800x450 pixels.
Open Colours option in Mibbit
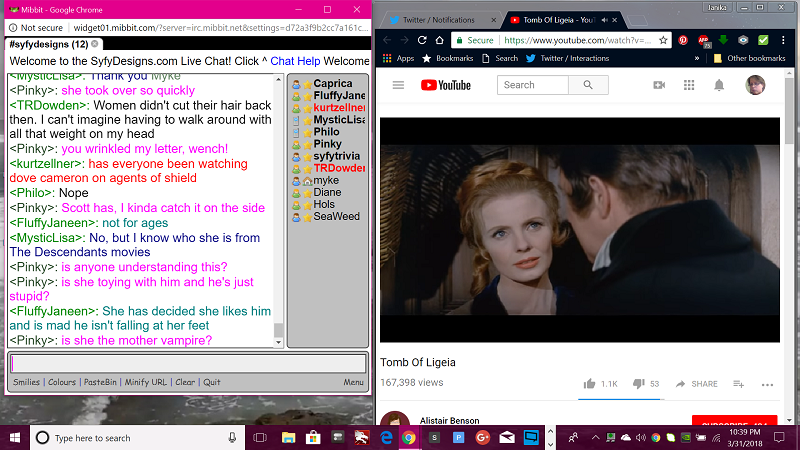click(x=62, y=382)
